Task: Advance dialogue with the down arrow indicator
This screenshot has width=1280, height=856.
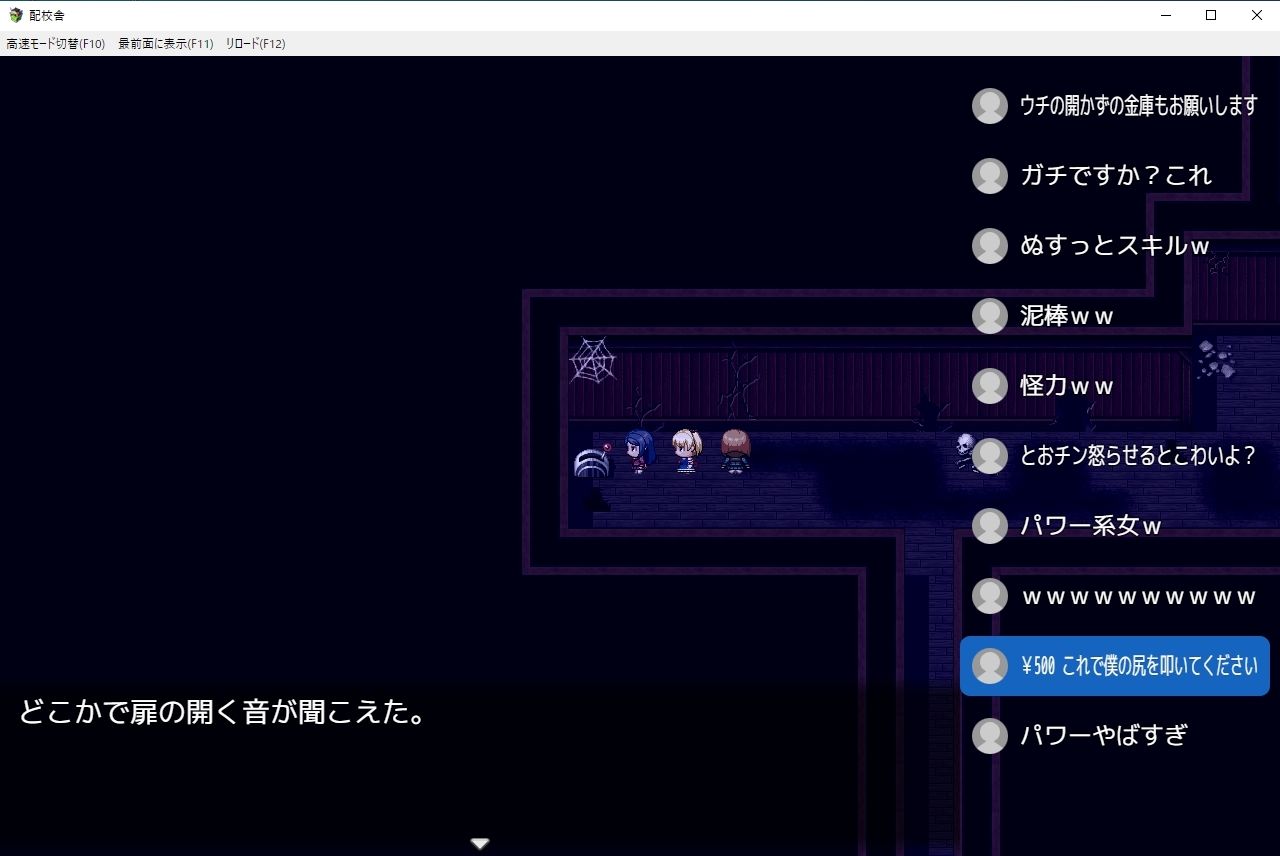Action: (480, 844)
